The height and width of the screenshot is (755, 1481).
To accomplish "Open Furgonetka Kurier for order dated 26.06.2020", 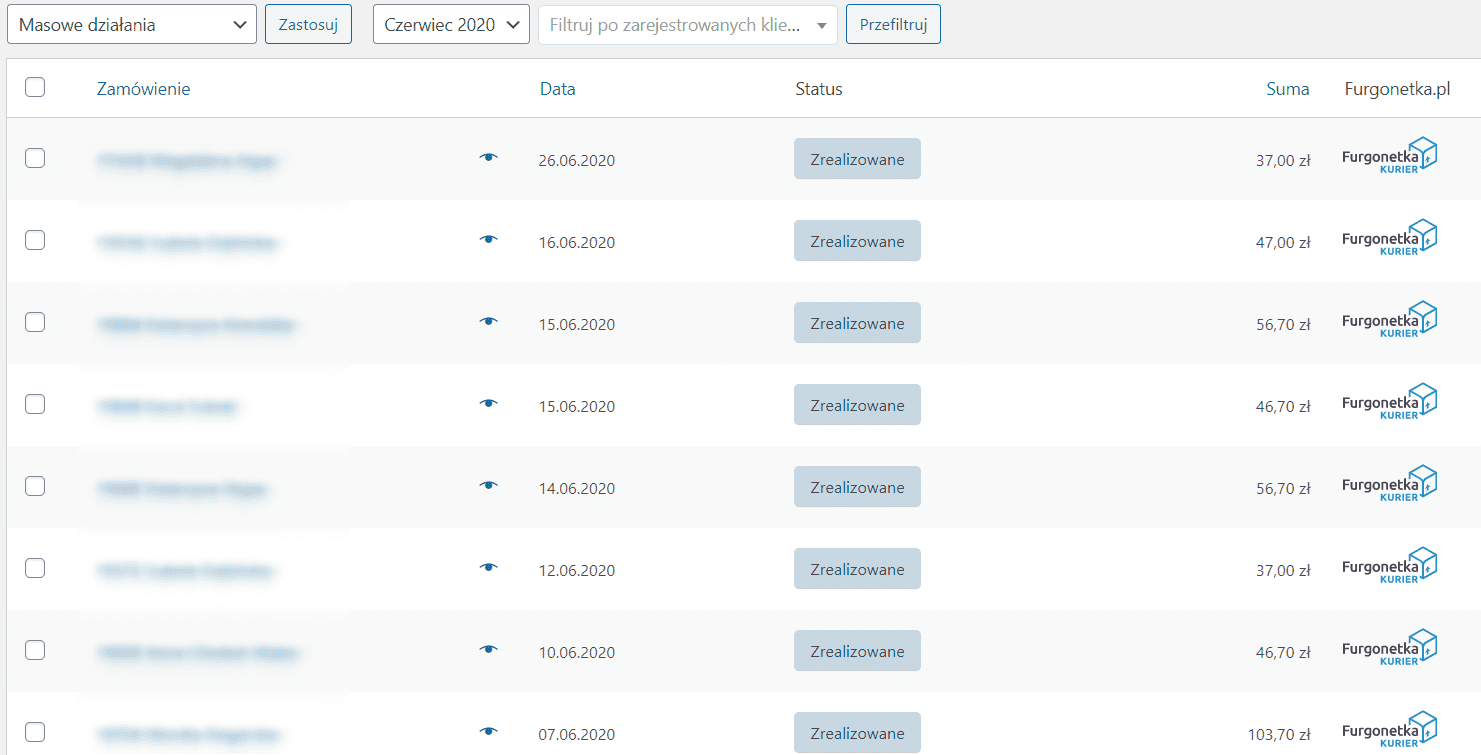I will [1390, 155].
